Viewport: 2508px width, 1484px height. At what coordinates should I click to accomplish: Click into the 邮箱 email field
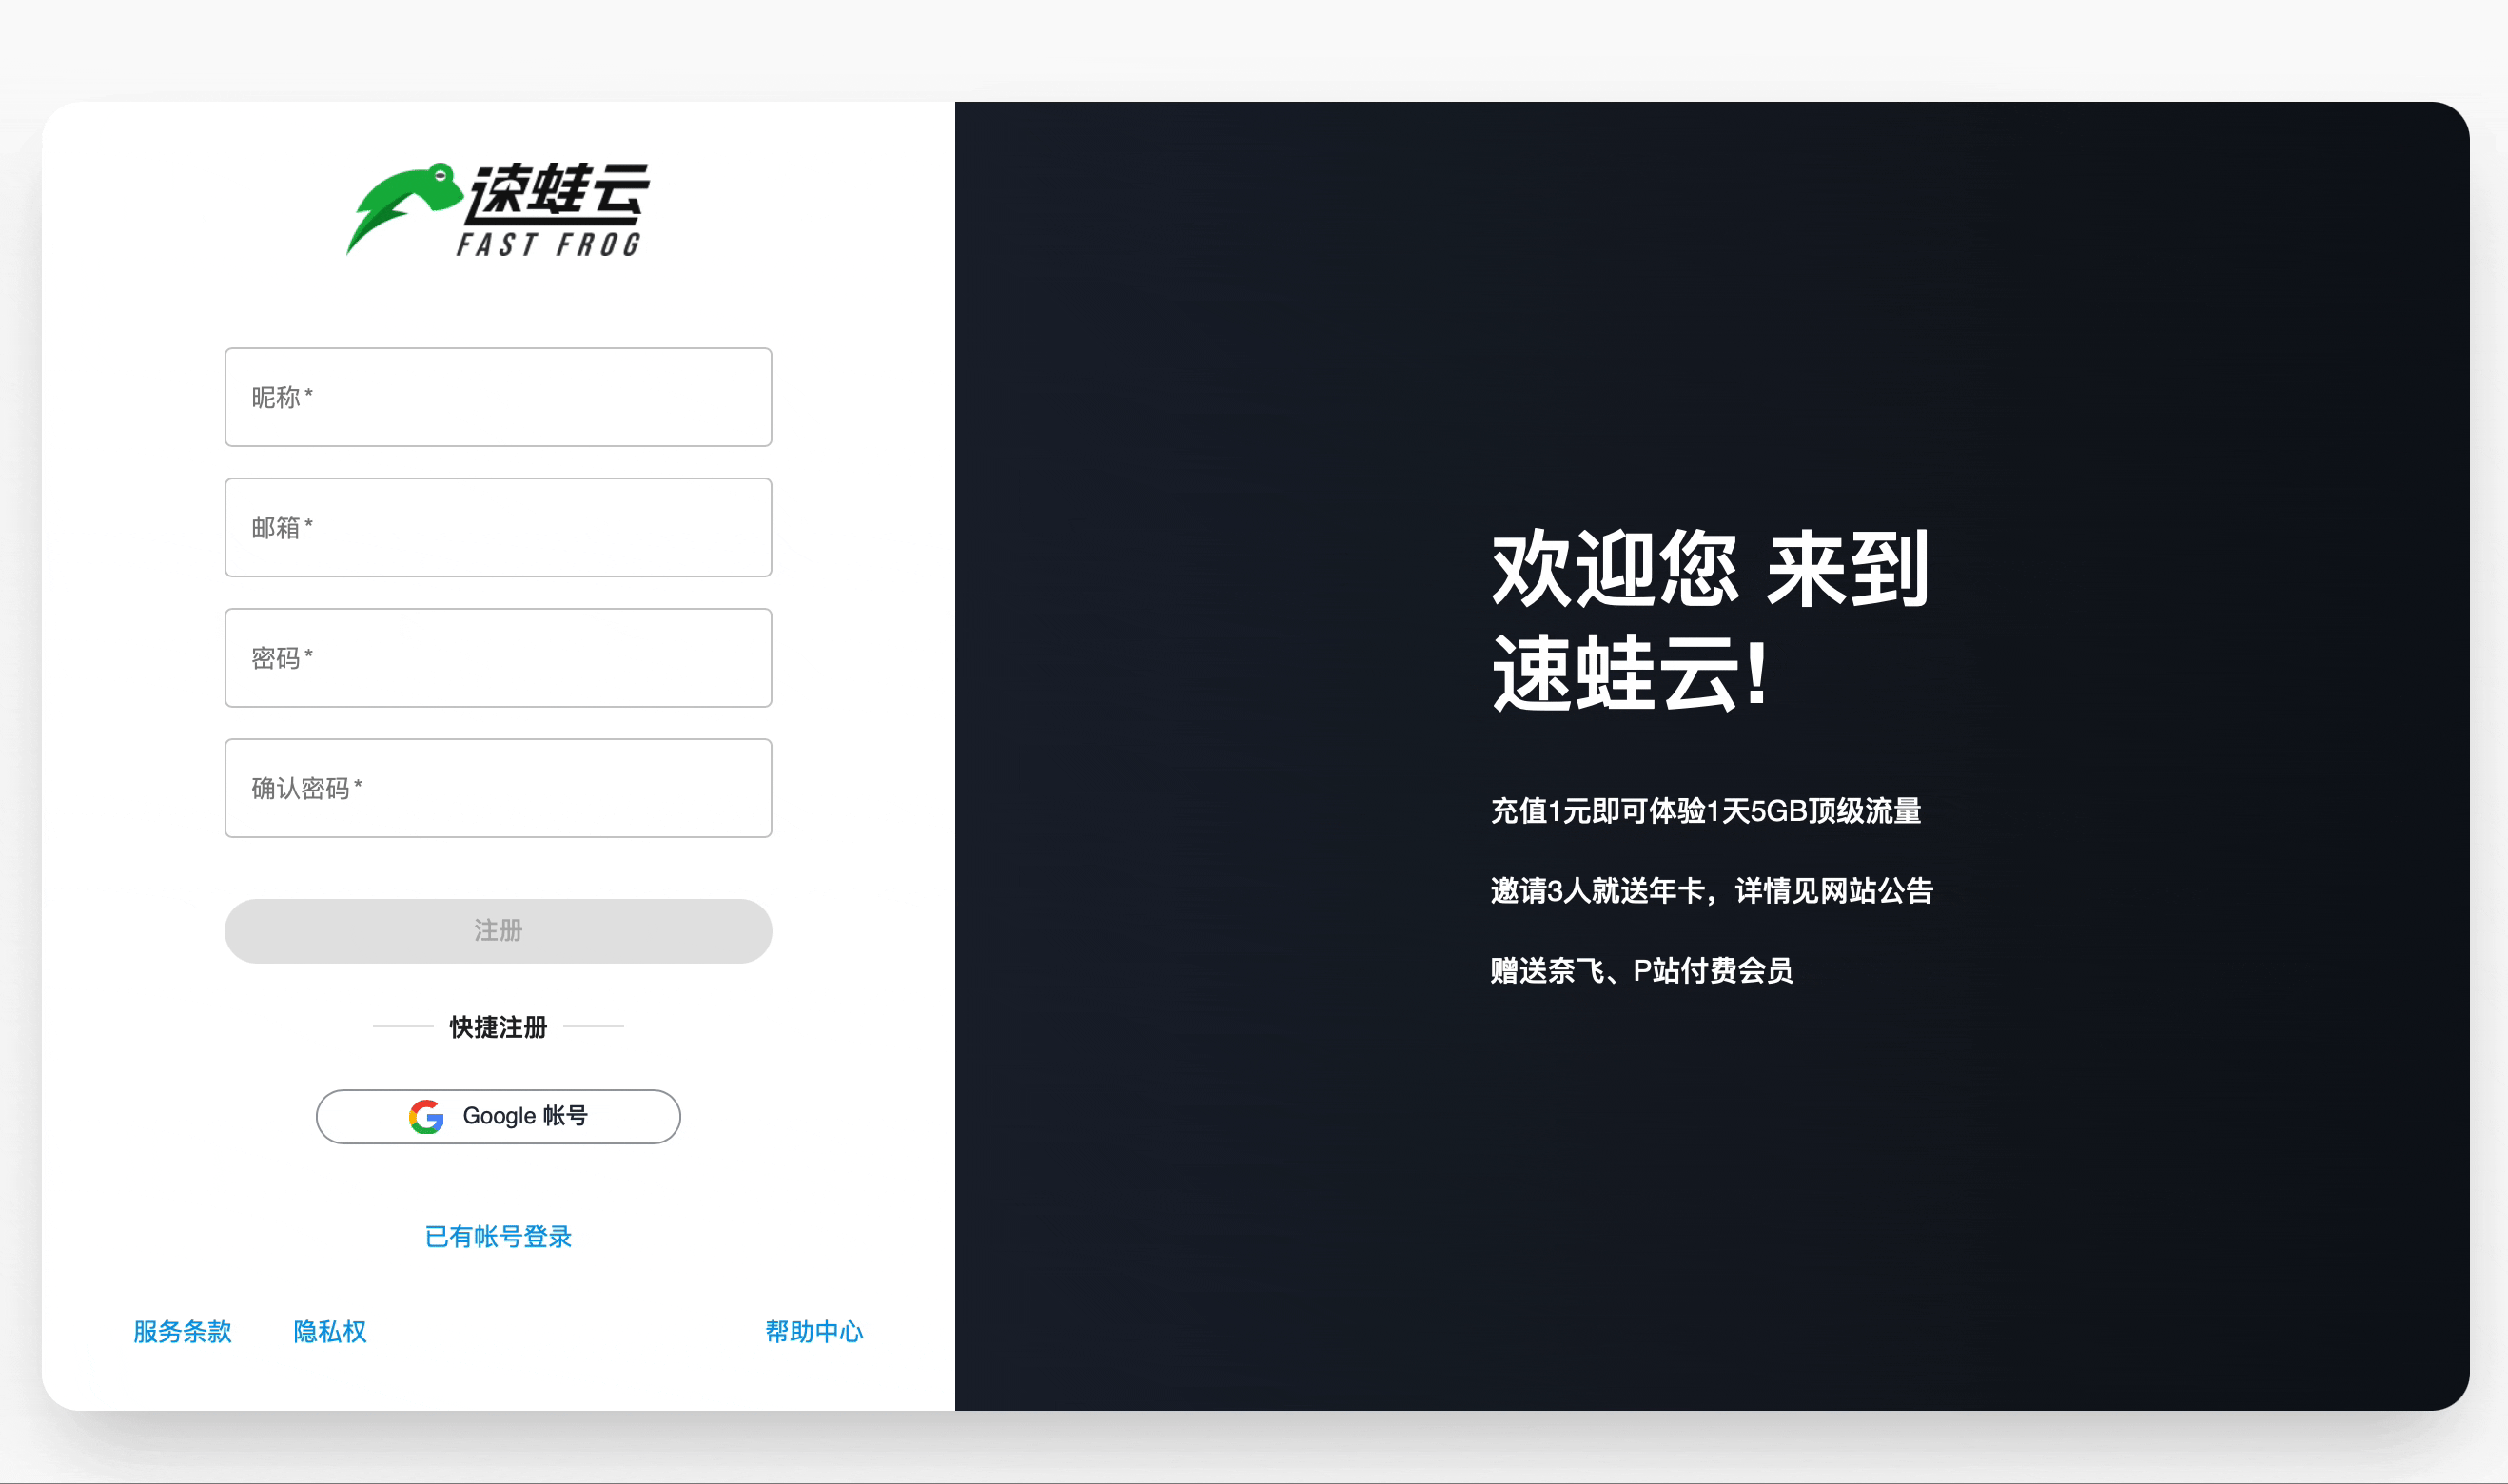point(497,527)
